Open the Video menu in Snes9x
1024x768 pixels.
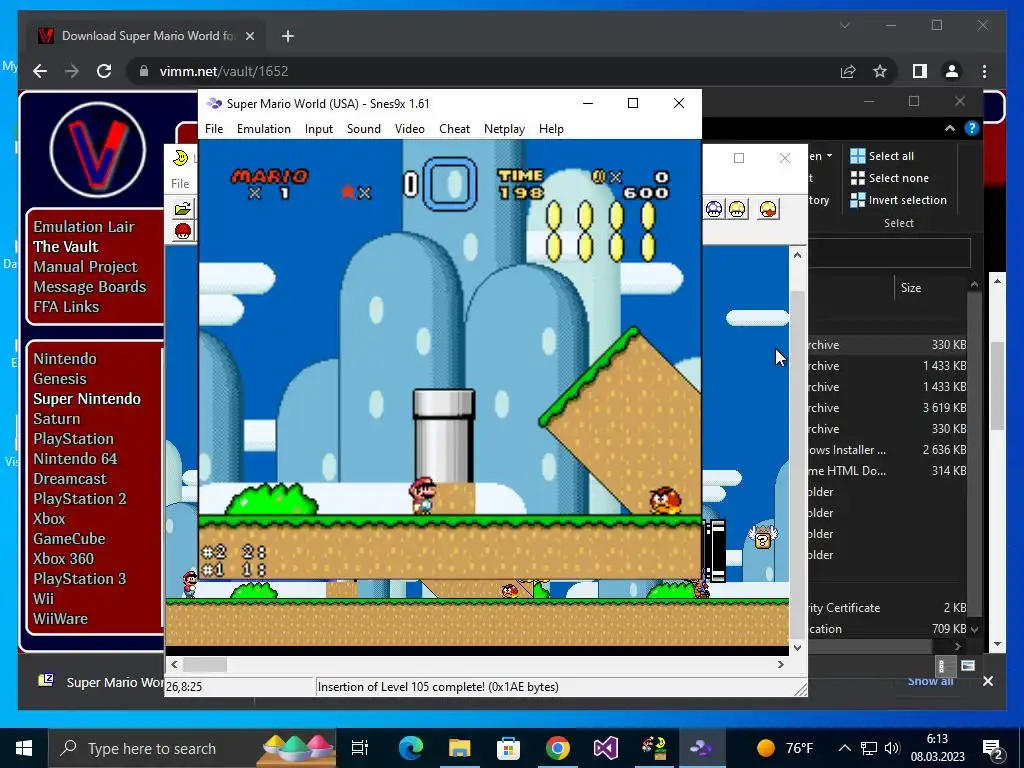click(x=409, y=129)
